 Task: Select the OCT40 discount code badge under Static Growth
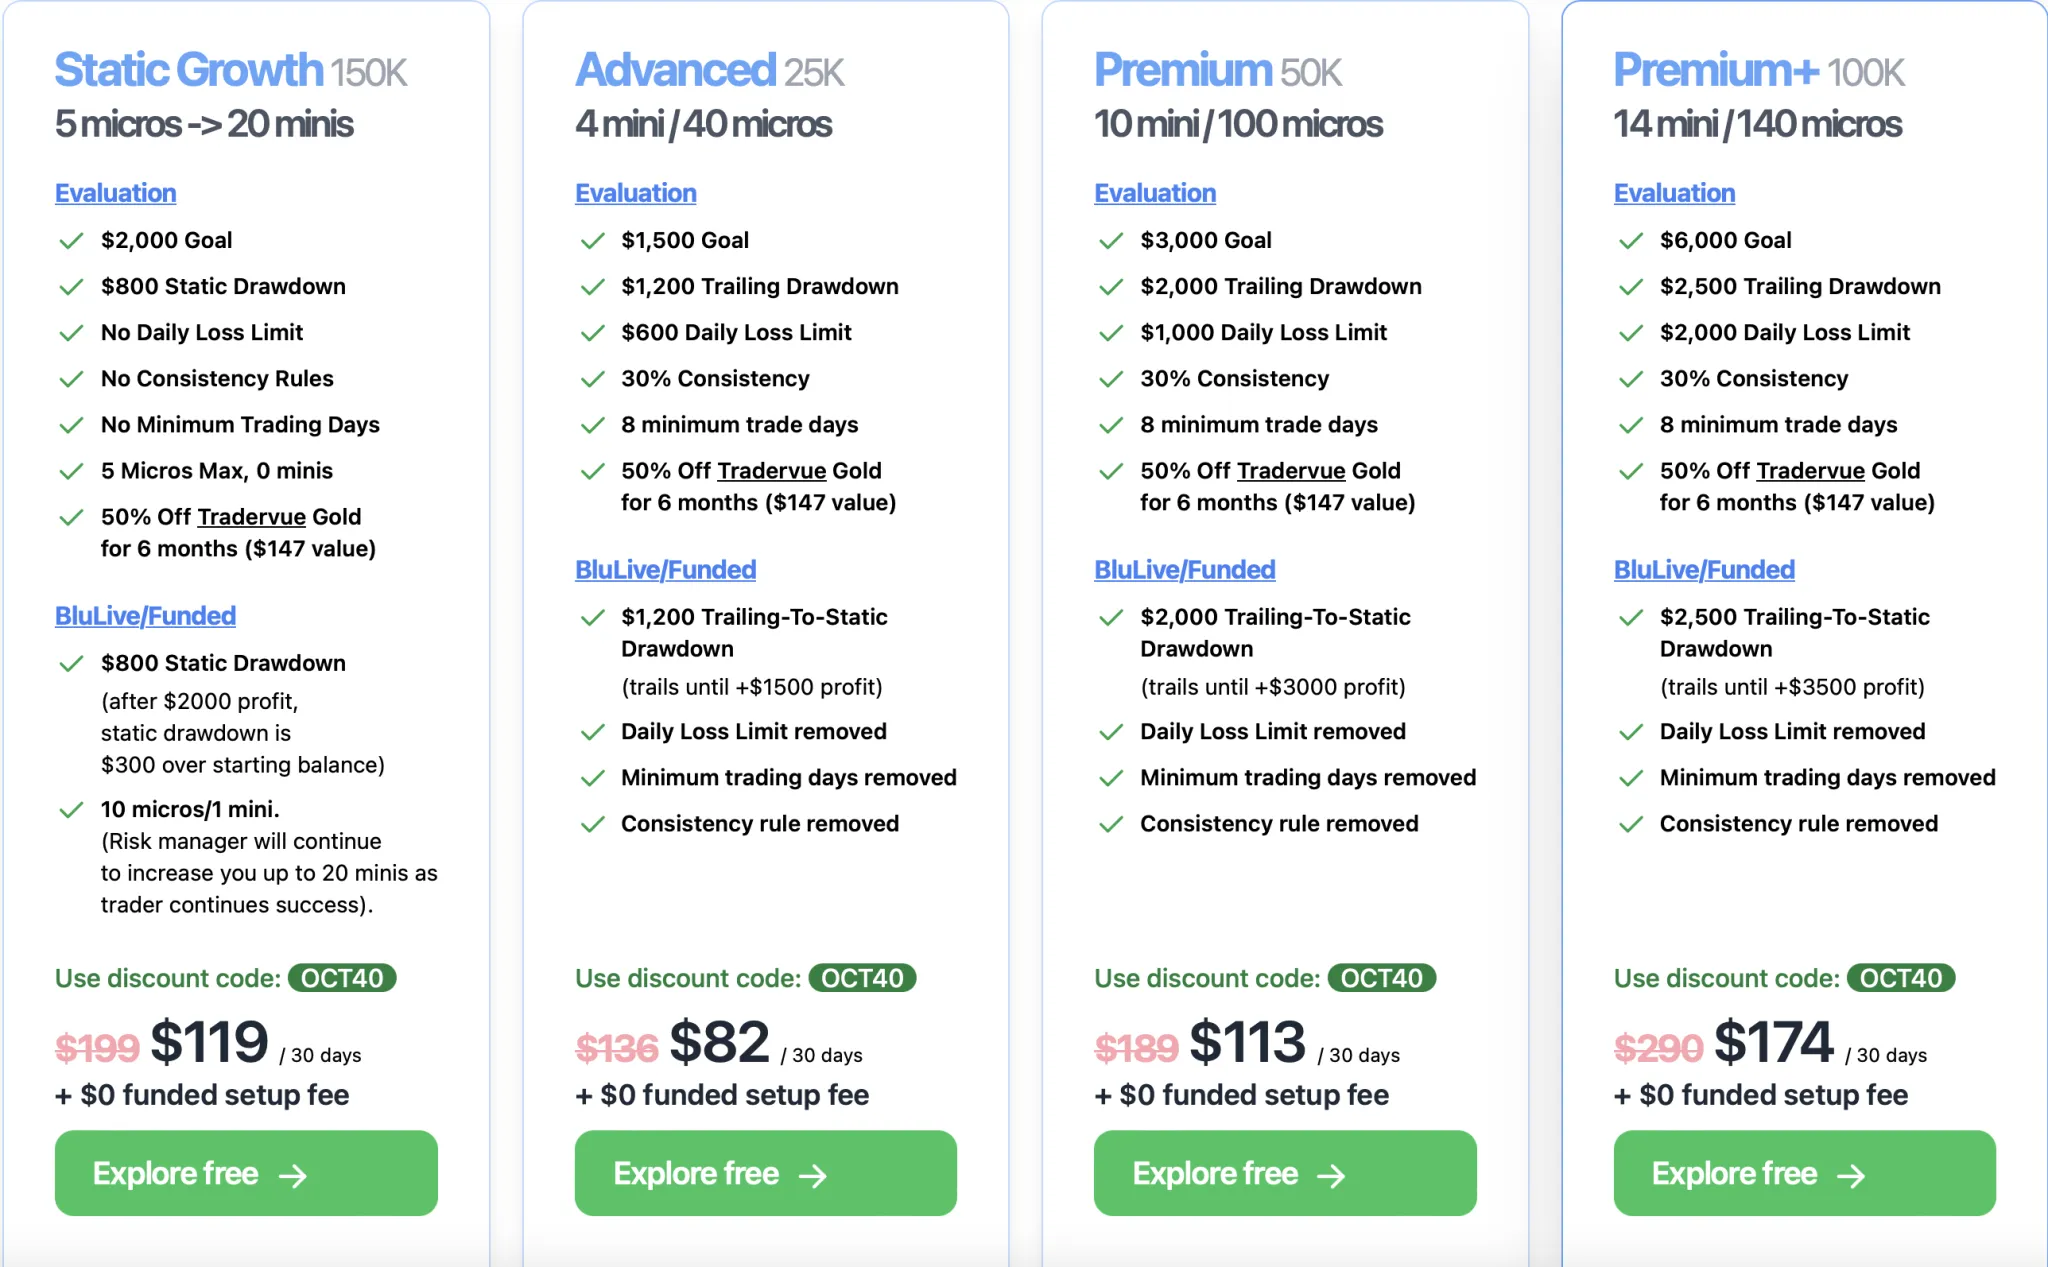point(343,978)
